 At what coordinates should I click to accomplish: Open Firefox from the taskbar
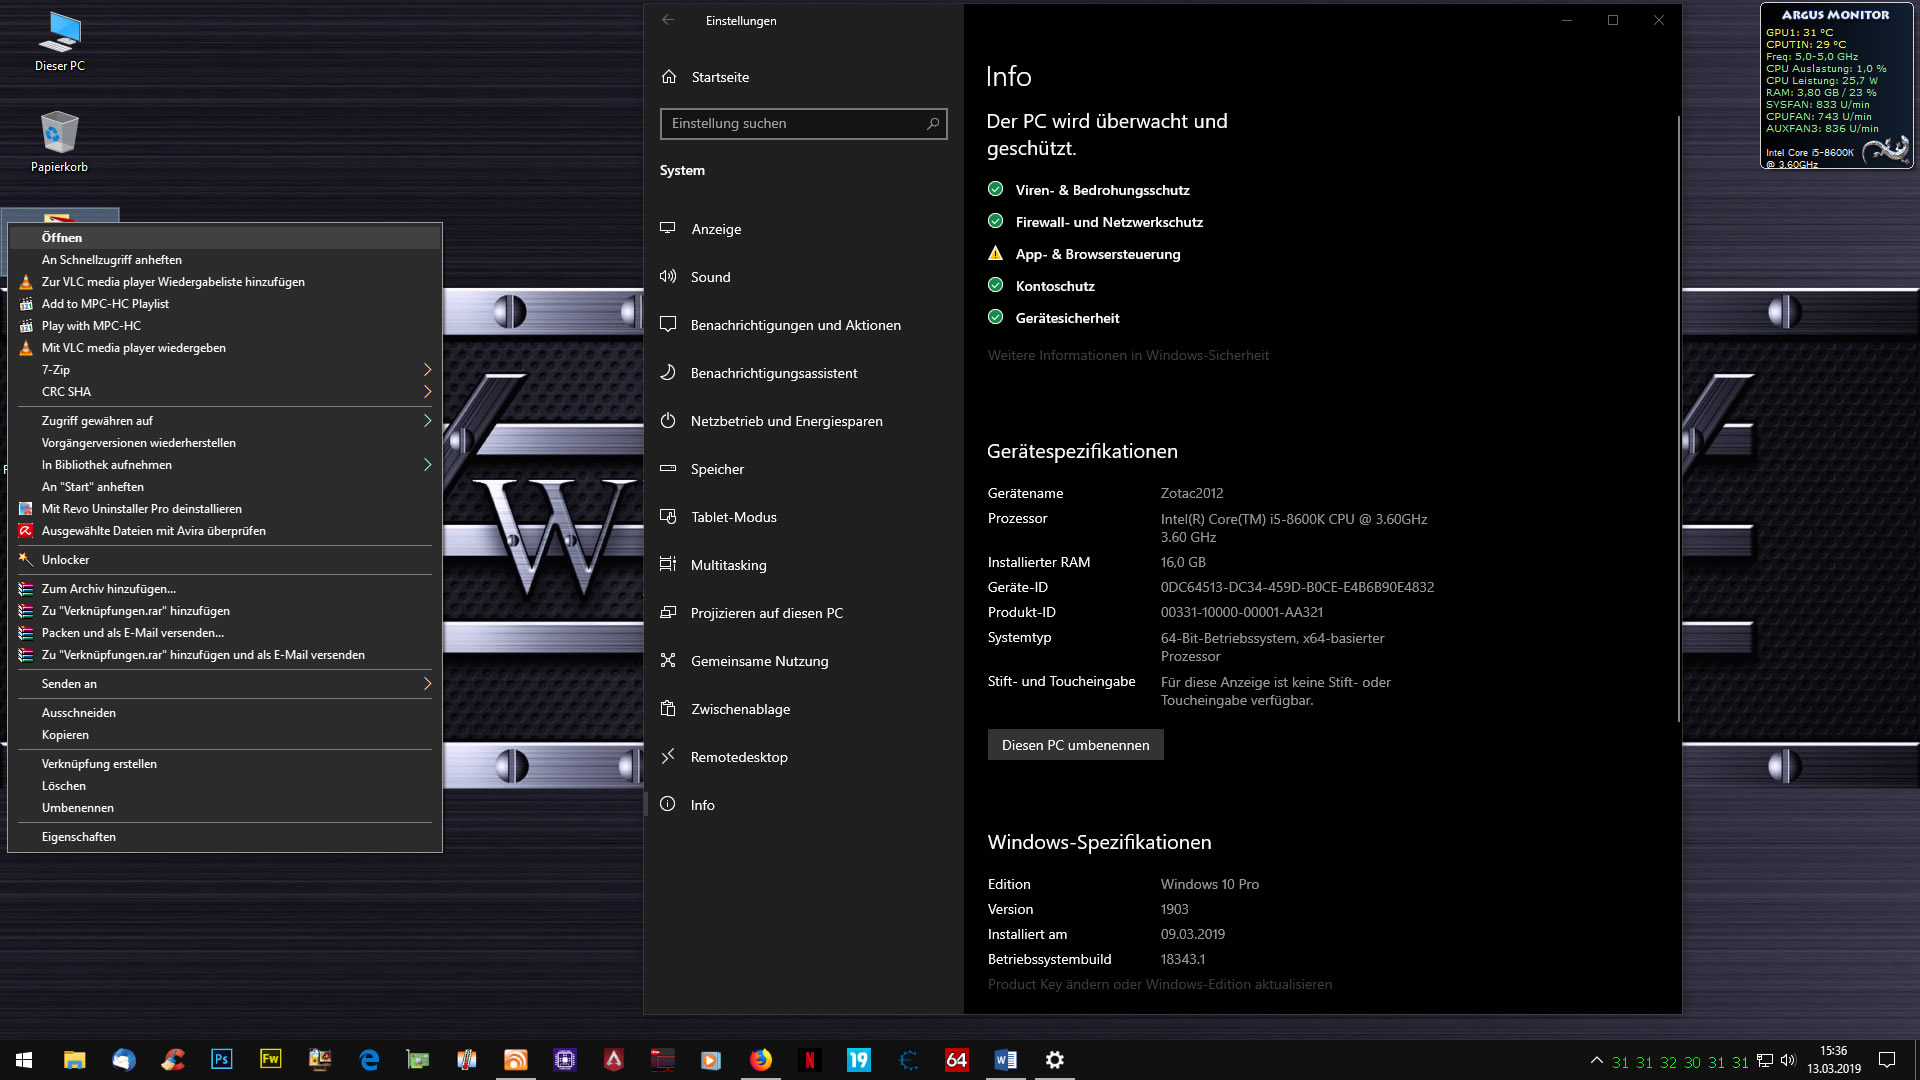click(x=761, y=1059)
